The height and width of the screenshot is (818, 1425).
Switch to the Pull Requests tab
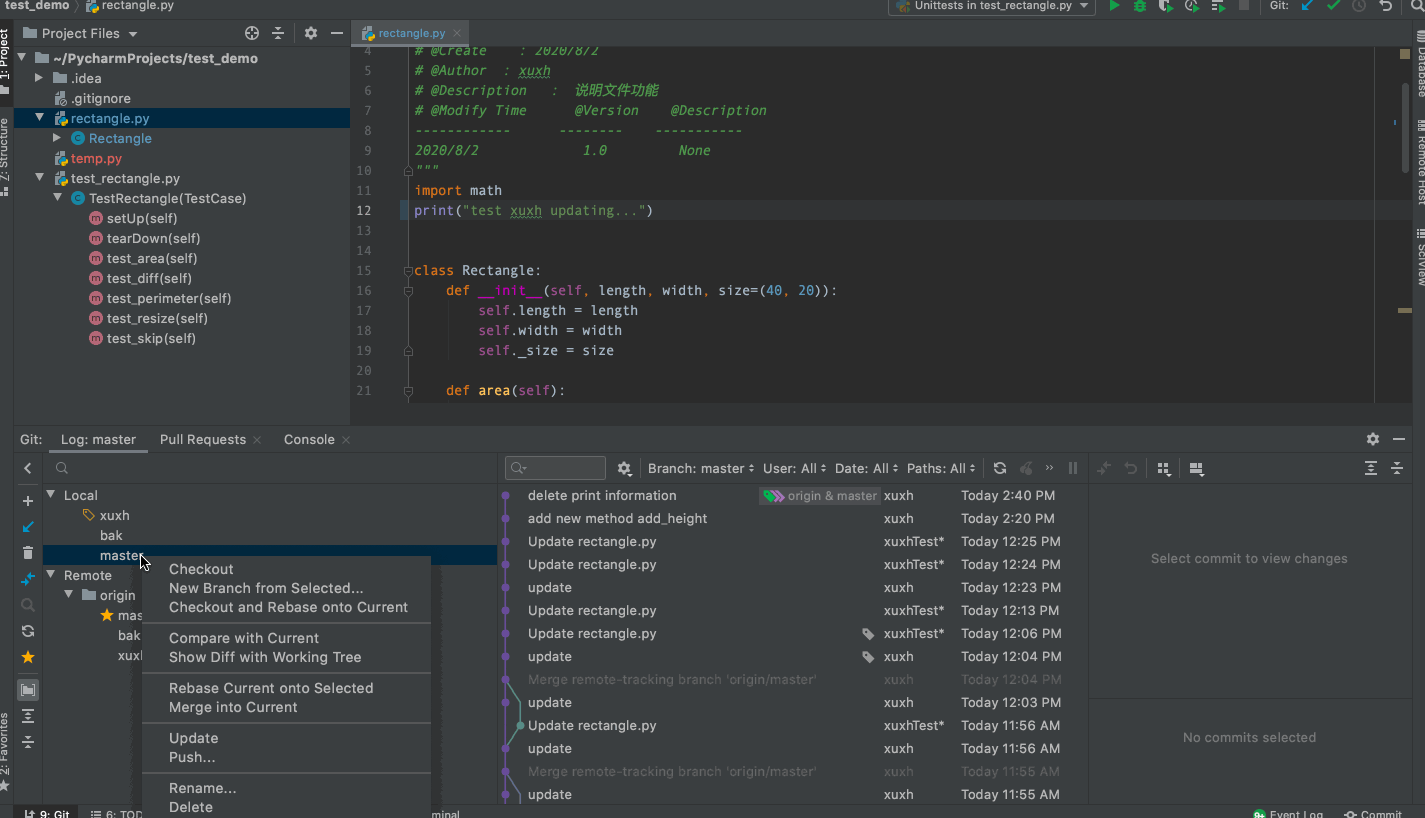[x=203, y=439]
